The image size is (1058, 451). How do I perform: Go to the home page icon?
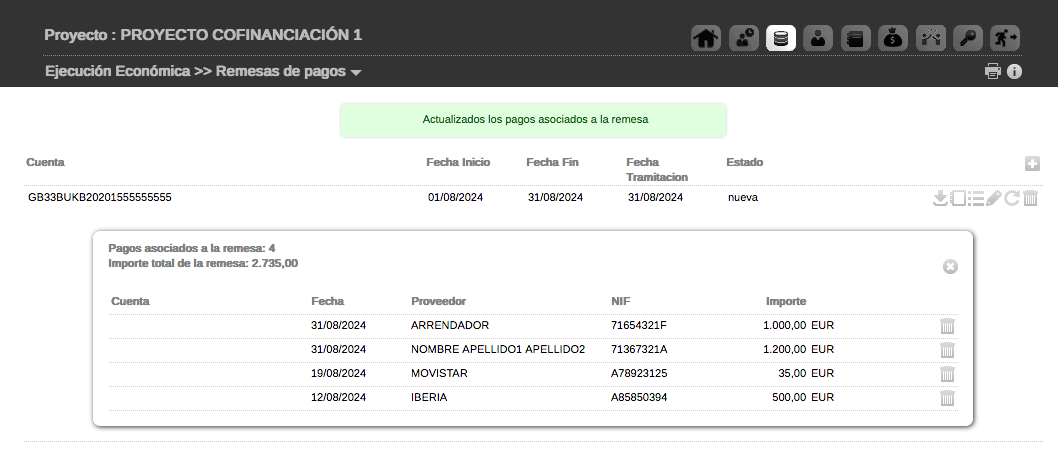[706, 38]
